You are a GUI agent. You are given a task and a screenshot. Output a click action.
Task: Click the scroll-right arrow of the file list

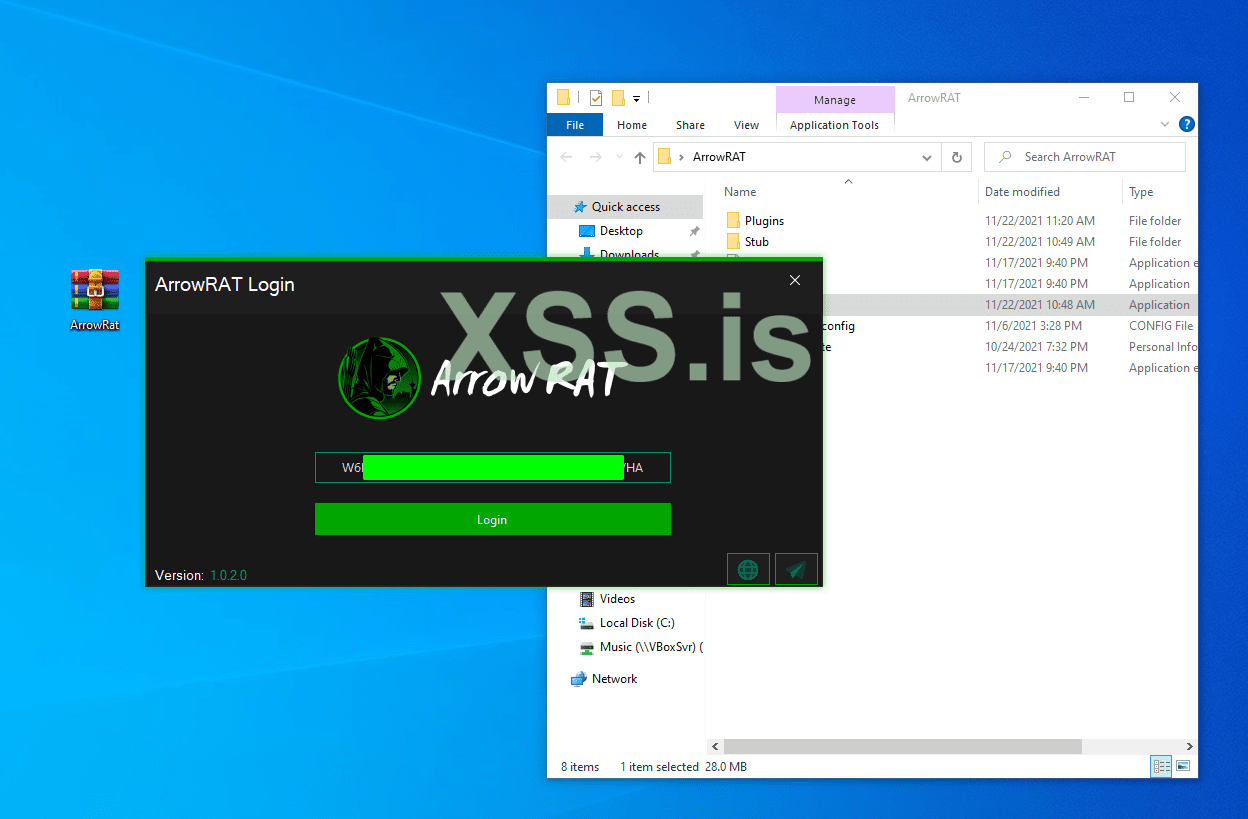coord(1189,747)
